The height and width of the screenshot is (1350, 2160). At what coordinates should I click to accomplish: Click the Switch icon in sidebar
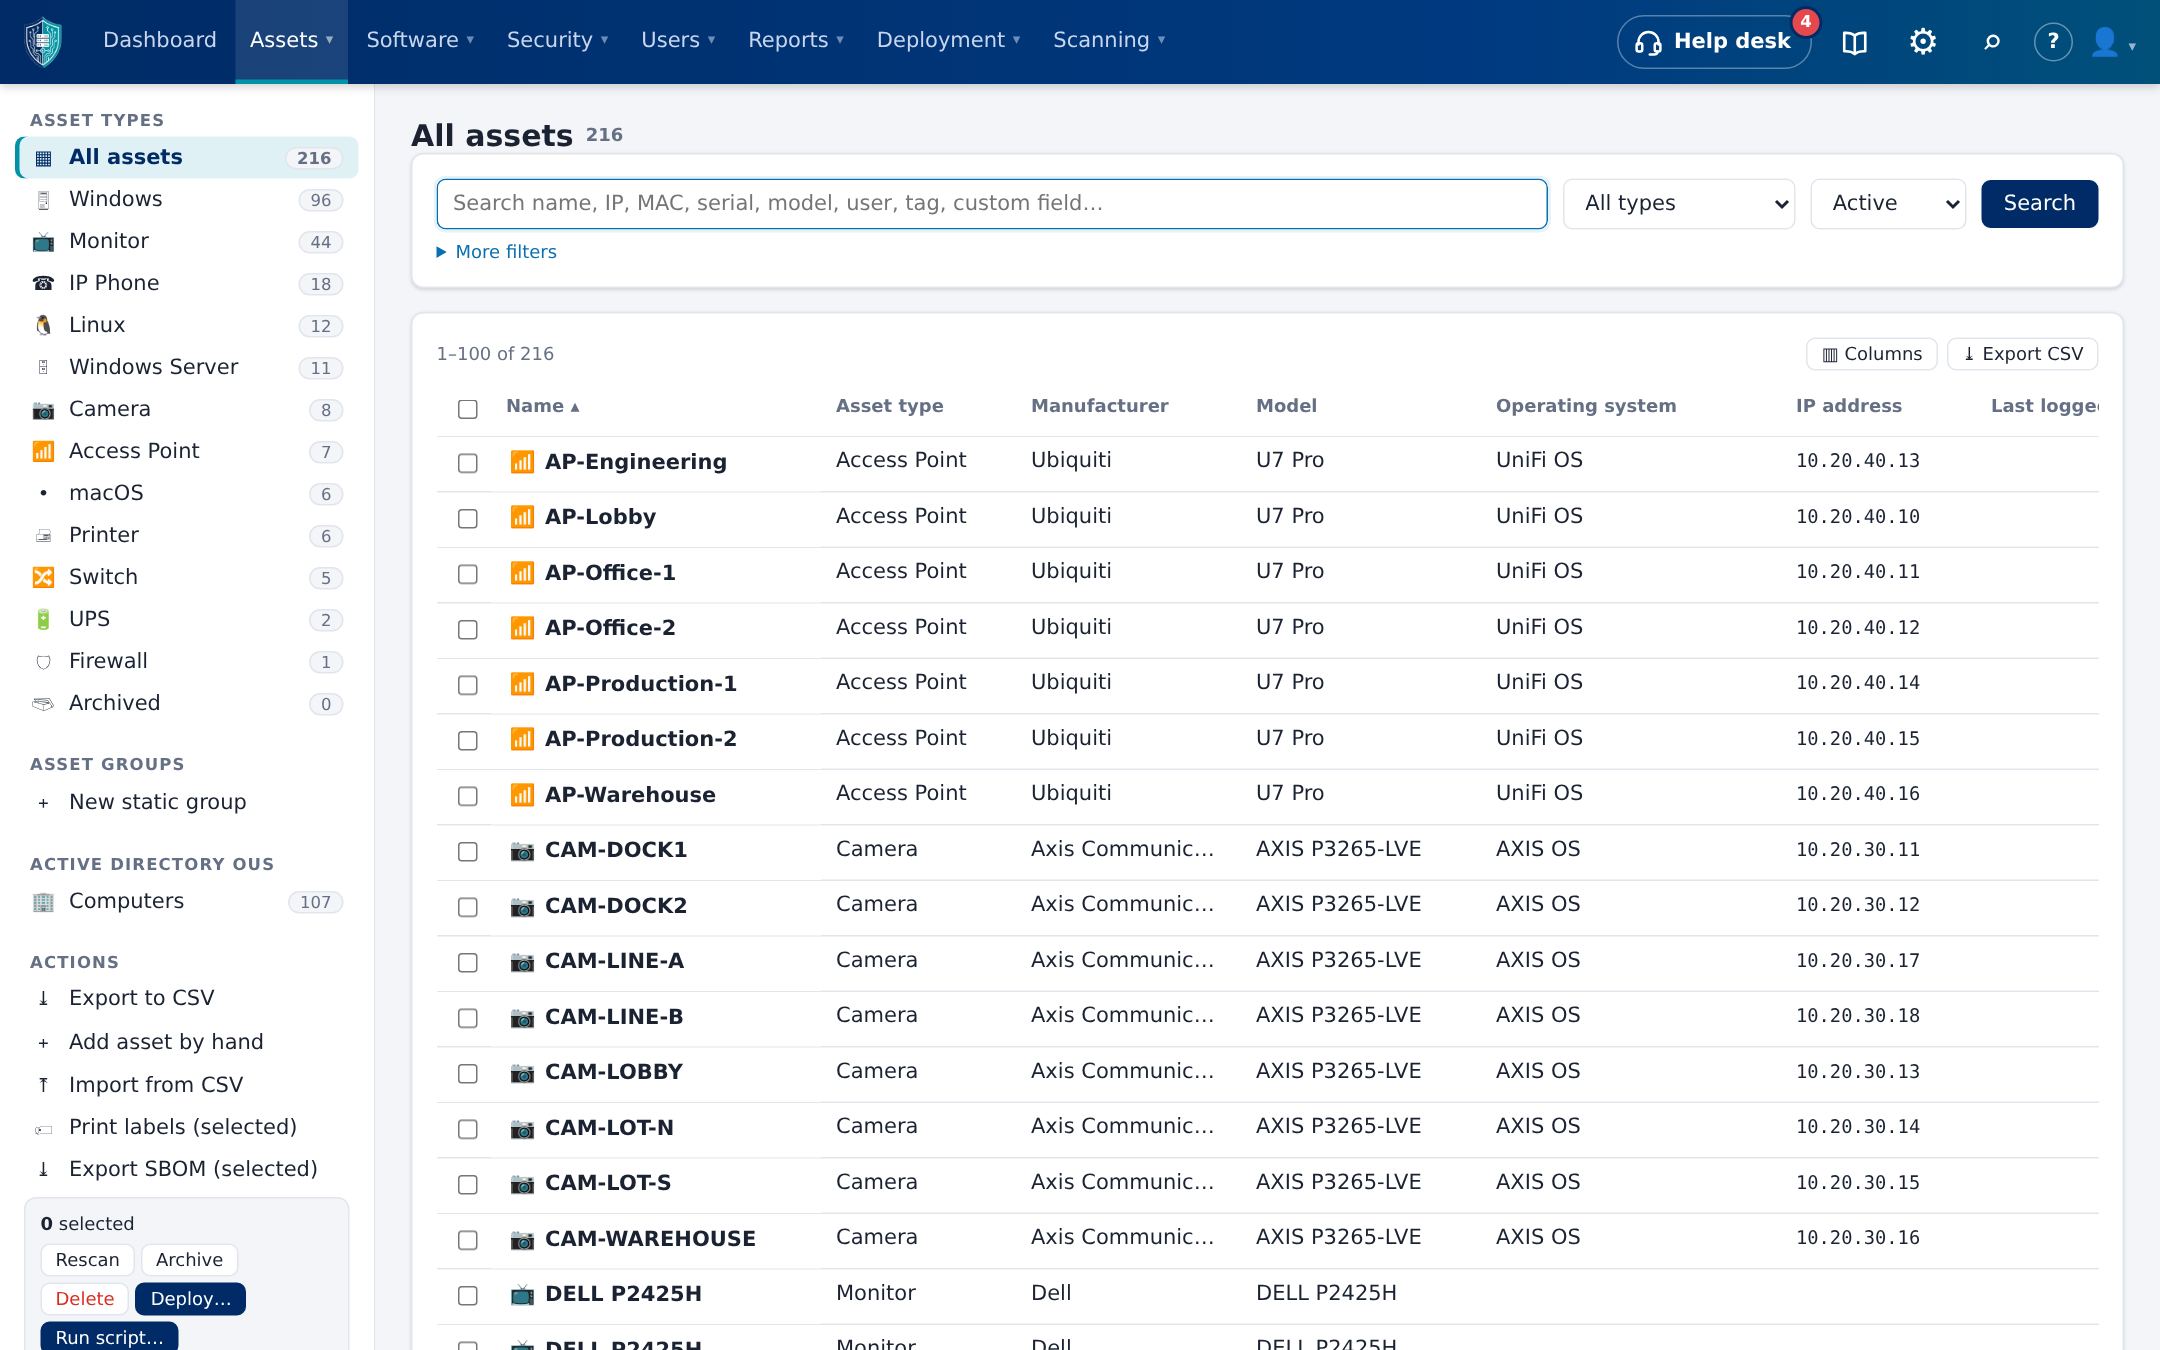click(x=43, y=578)
